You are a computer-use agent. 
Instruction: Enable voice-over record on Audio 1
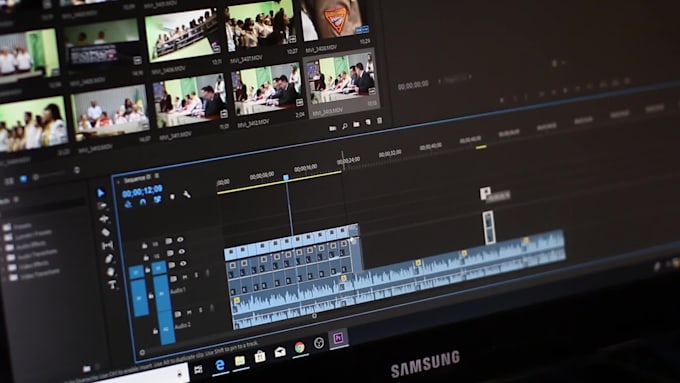[x=207, y=273]
